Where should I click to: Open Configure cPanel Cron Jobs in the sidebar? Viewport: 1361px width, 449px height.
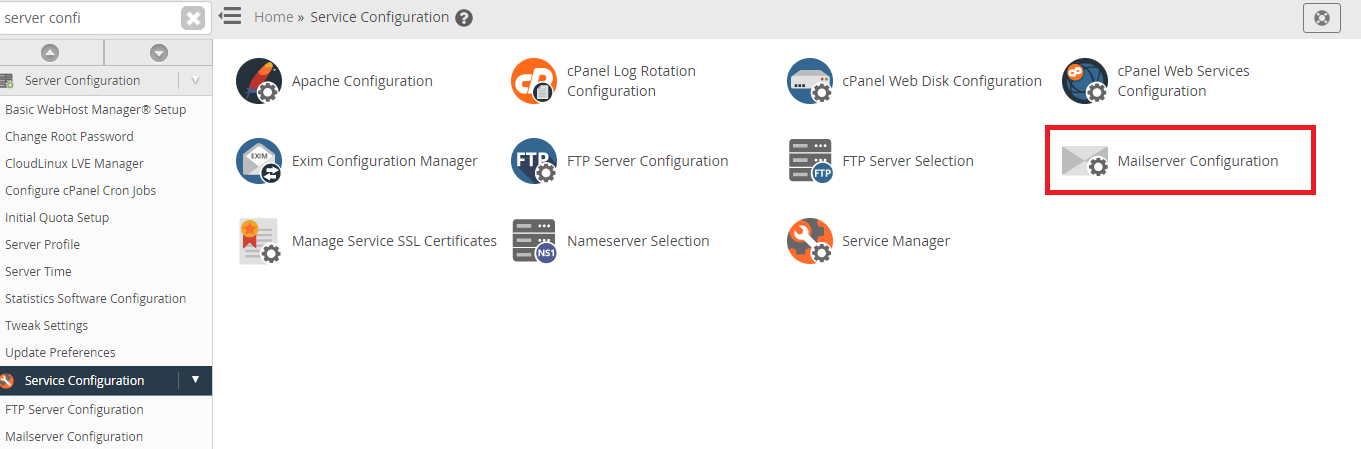point(80,190)
